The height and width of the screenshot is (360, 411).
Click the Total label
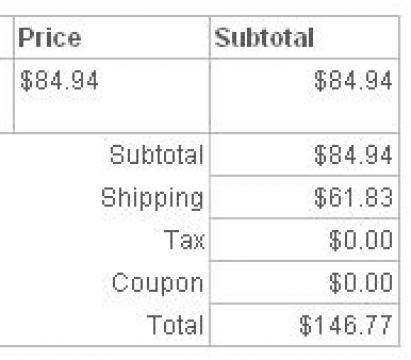click(x=175, y=325)
